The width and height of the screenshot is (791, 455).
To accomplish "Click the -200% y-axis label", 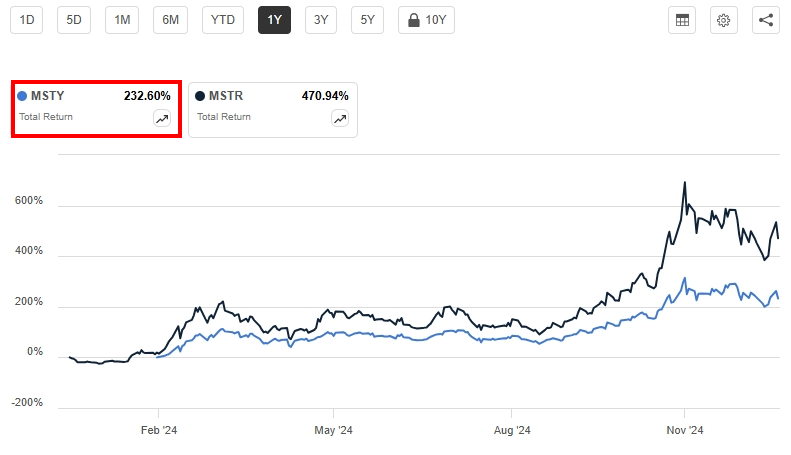I will pyautogui.click(x=27, y=403).
